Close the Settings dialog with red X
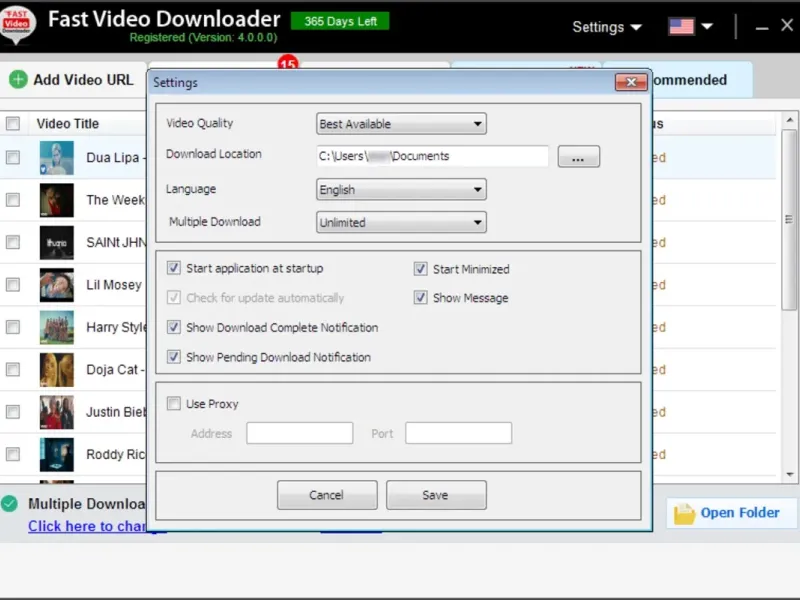The height and width of the screenshot is (600, 800). (x=631, y=82)
